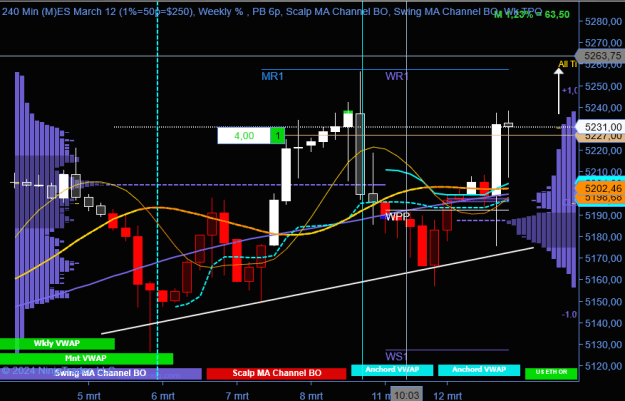Click the orange 5202,46 price marker
The image size is (625, 401).
point(602,188)
